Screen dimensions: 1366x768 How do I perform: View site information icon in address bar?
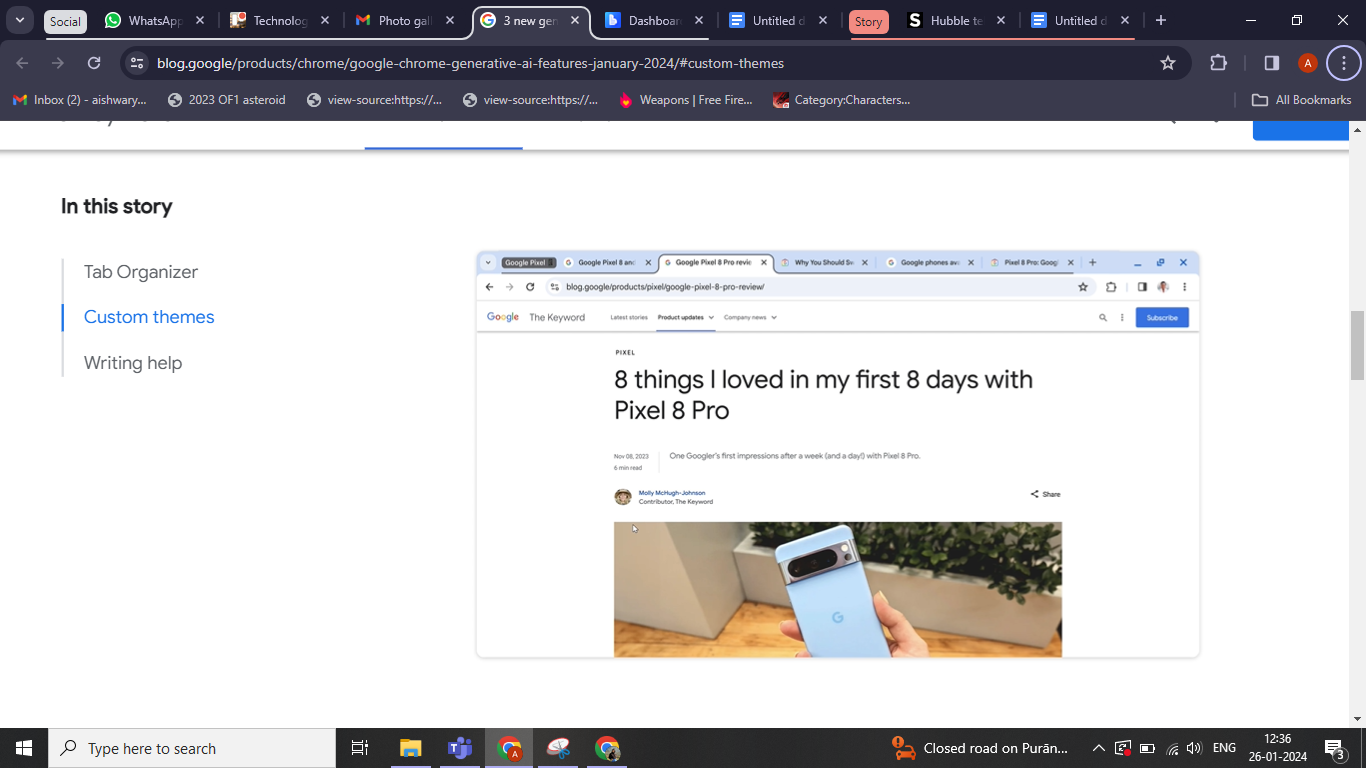(137, 63)
